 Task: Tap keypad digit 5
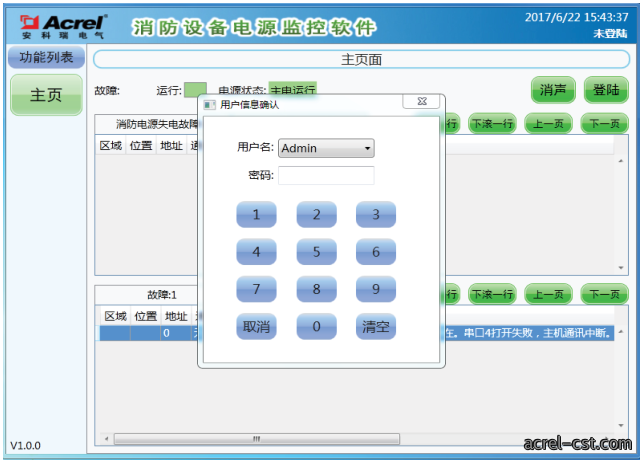pyautogui.click(x=316, y=252)
